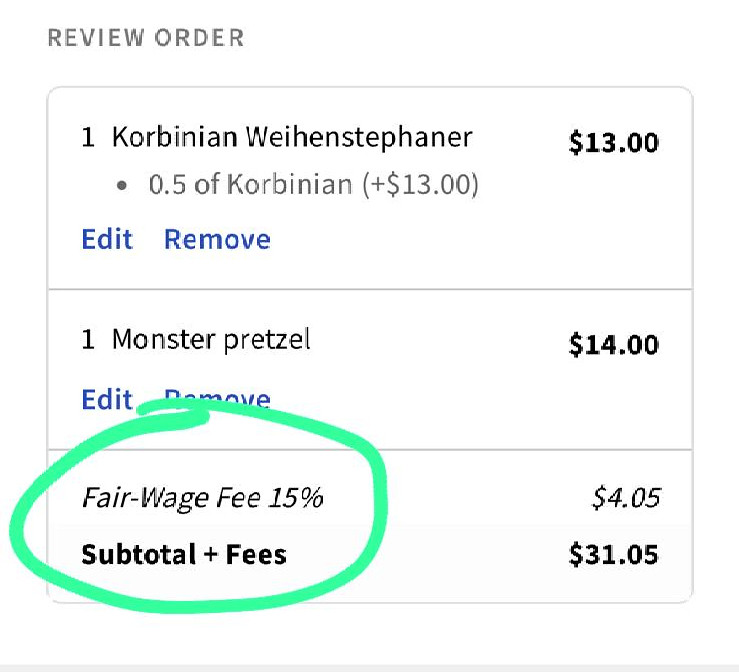This screenshot has width=739, height=672.
Task: Click the Review Order heading
Action: (x=146, y=39)
